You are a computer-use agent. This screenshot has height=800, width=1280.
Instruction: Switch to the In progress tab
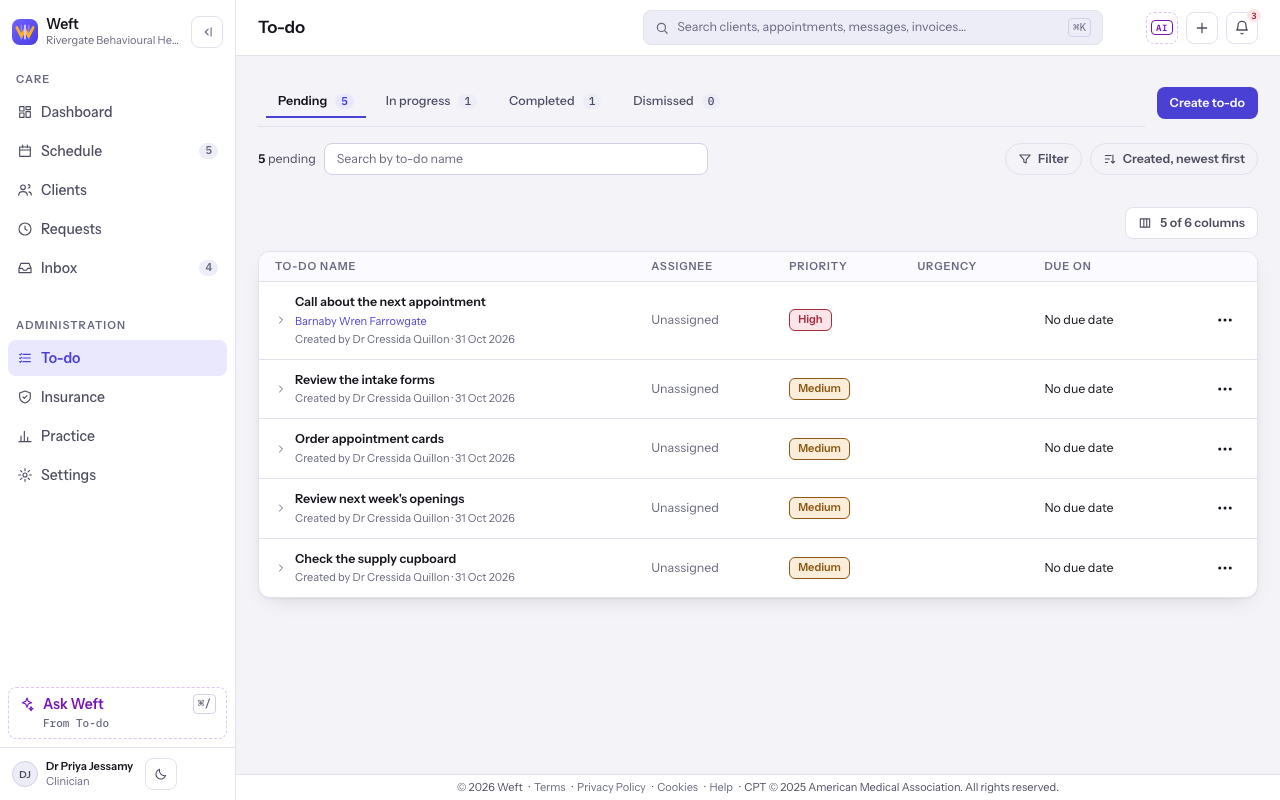pos(430,101)
